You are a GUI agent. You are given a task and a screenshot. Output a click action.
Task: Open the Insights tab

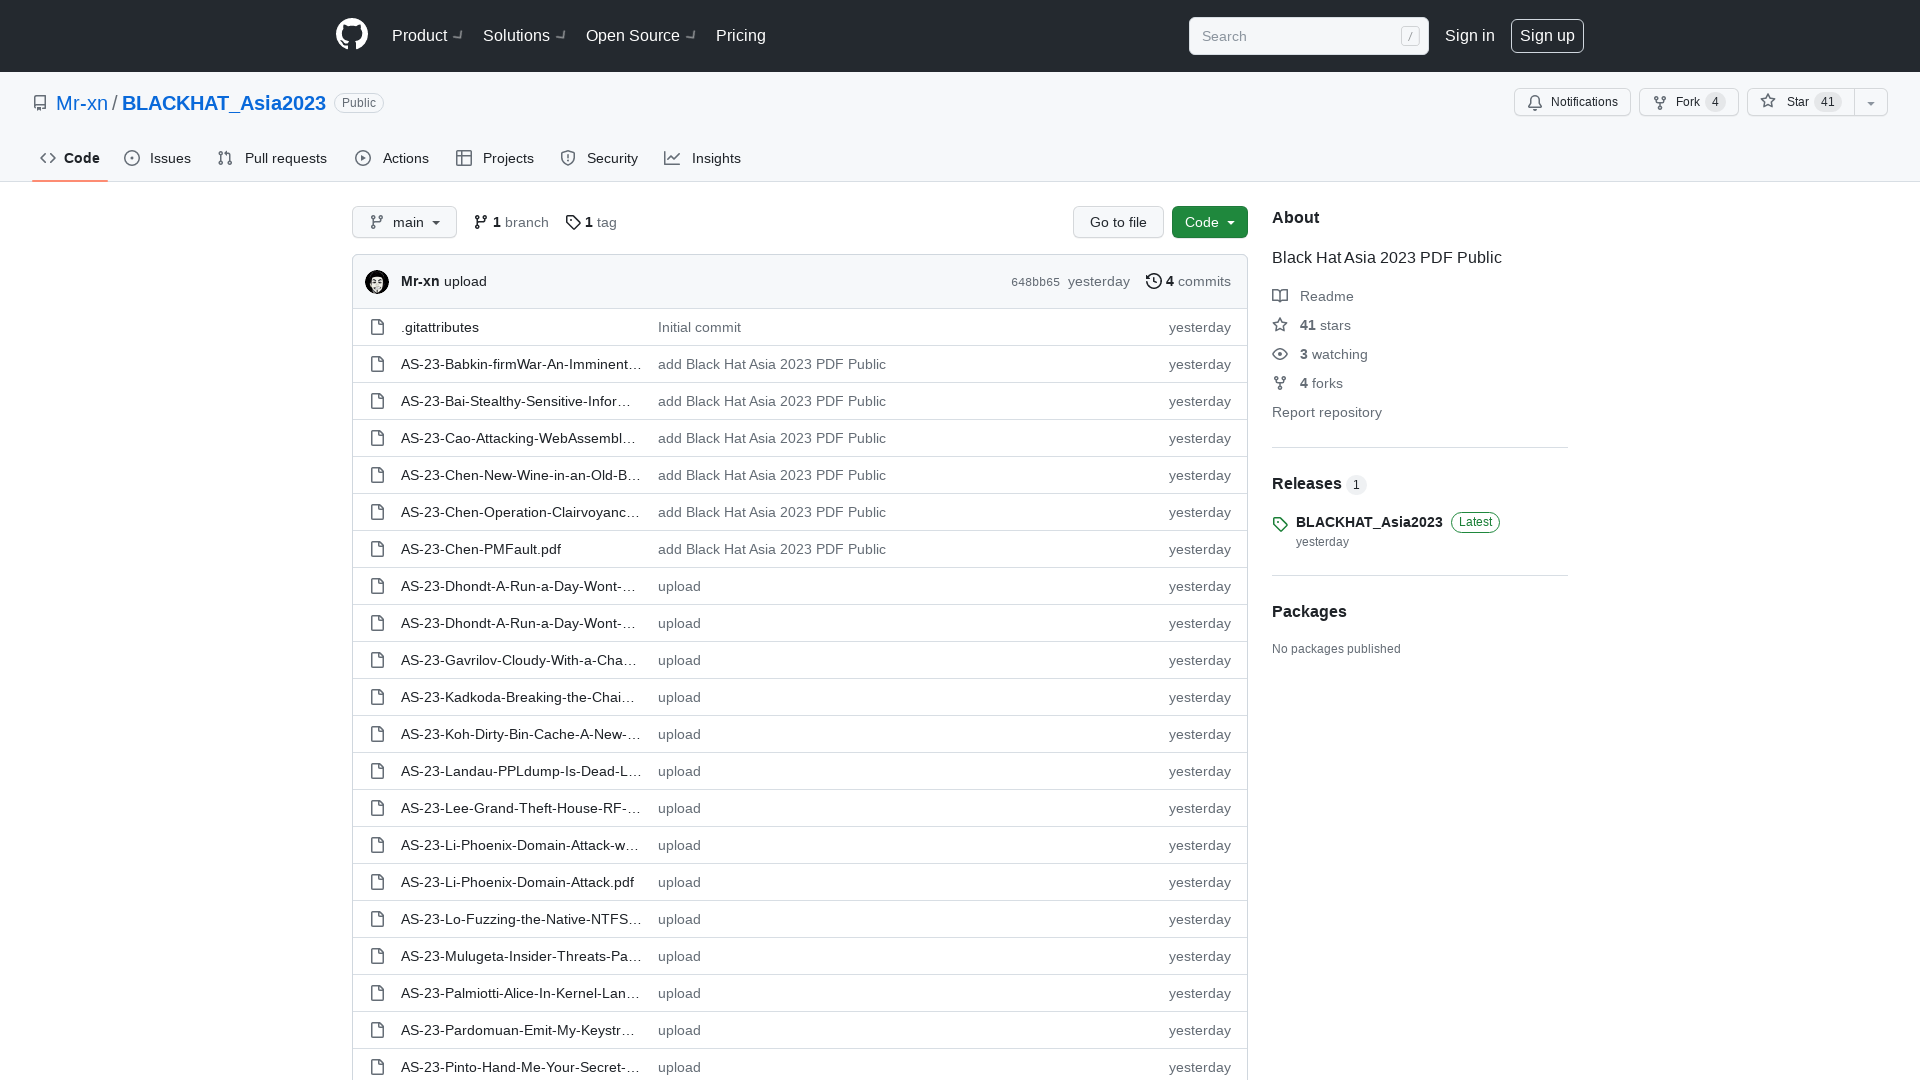tap(702, 158)
